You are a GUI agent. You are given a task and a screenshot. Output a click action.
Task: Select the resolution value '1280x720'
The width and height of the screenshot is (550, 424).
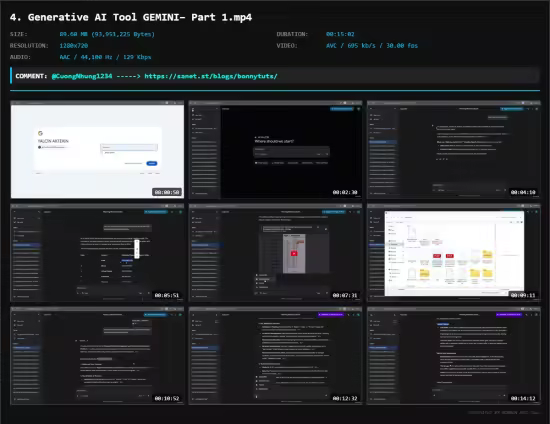coord(74,46)
